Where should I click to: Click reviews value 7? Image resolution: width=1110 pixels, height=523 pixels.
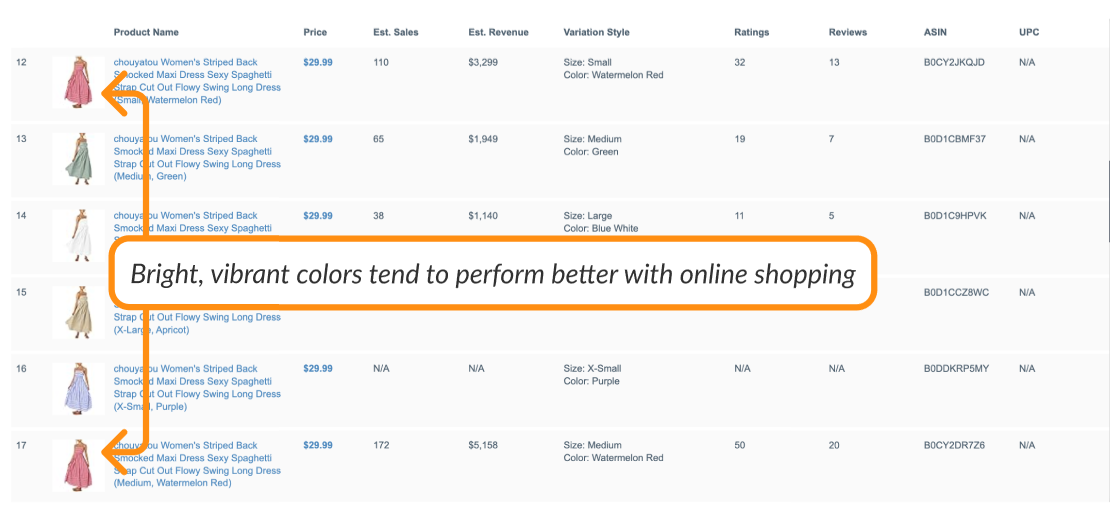pos(832,139)
